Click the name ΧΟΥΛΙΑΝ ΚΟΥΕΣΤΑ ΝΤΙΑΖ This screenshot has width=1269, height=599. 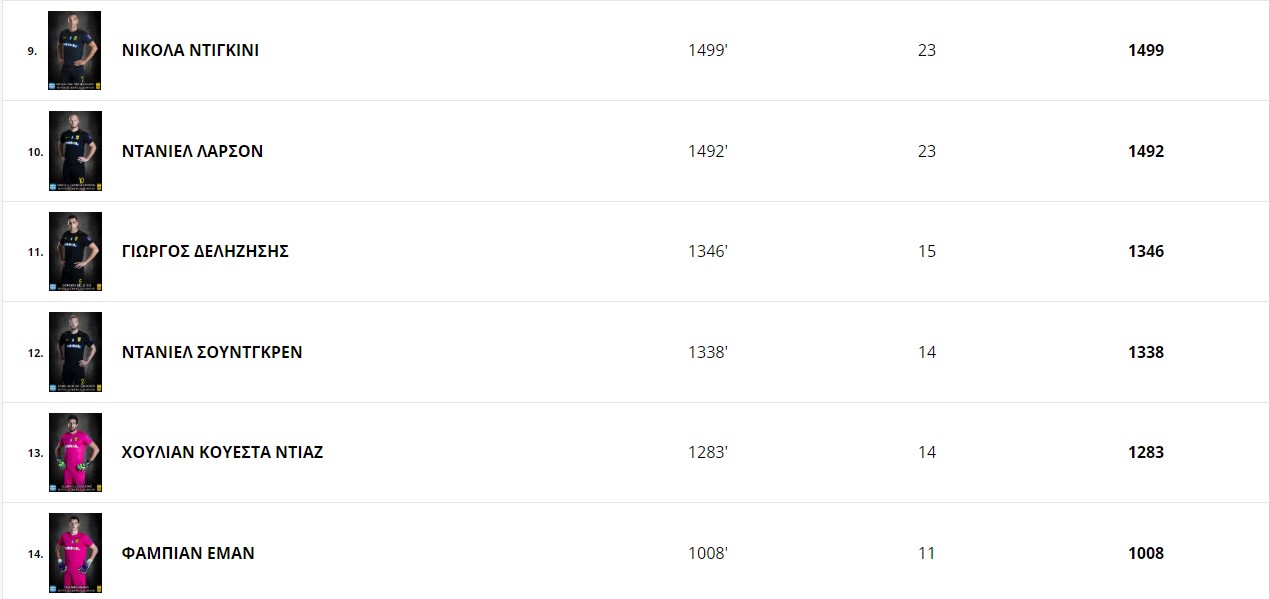[x=222, y=452]
